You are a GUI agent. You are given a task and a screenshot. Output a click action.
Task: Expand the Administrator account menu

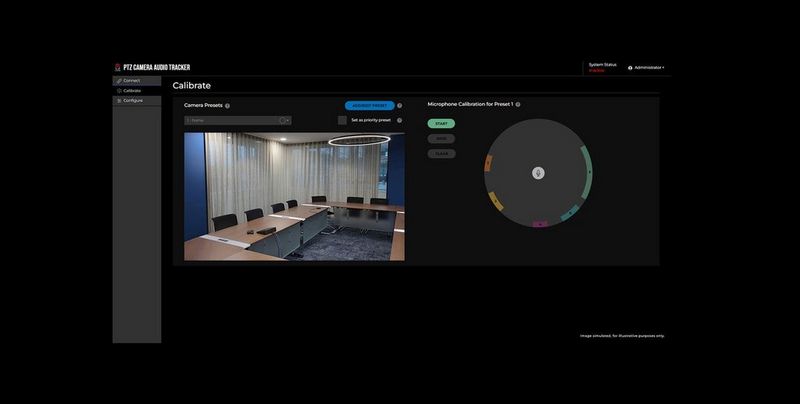tap(646, 68)
